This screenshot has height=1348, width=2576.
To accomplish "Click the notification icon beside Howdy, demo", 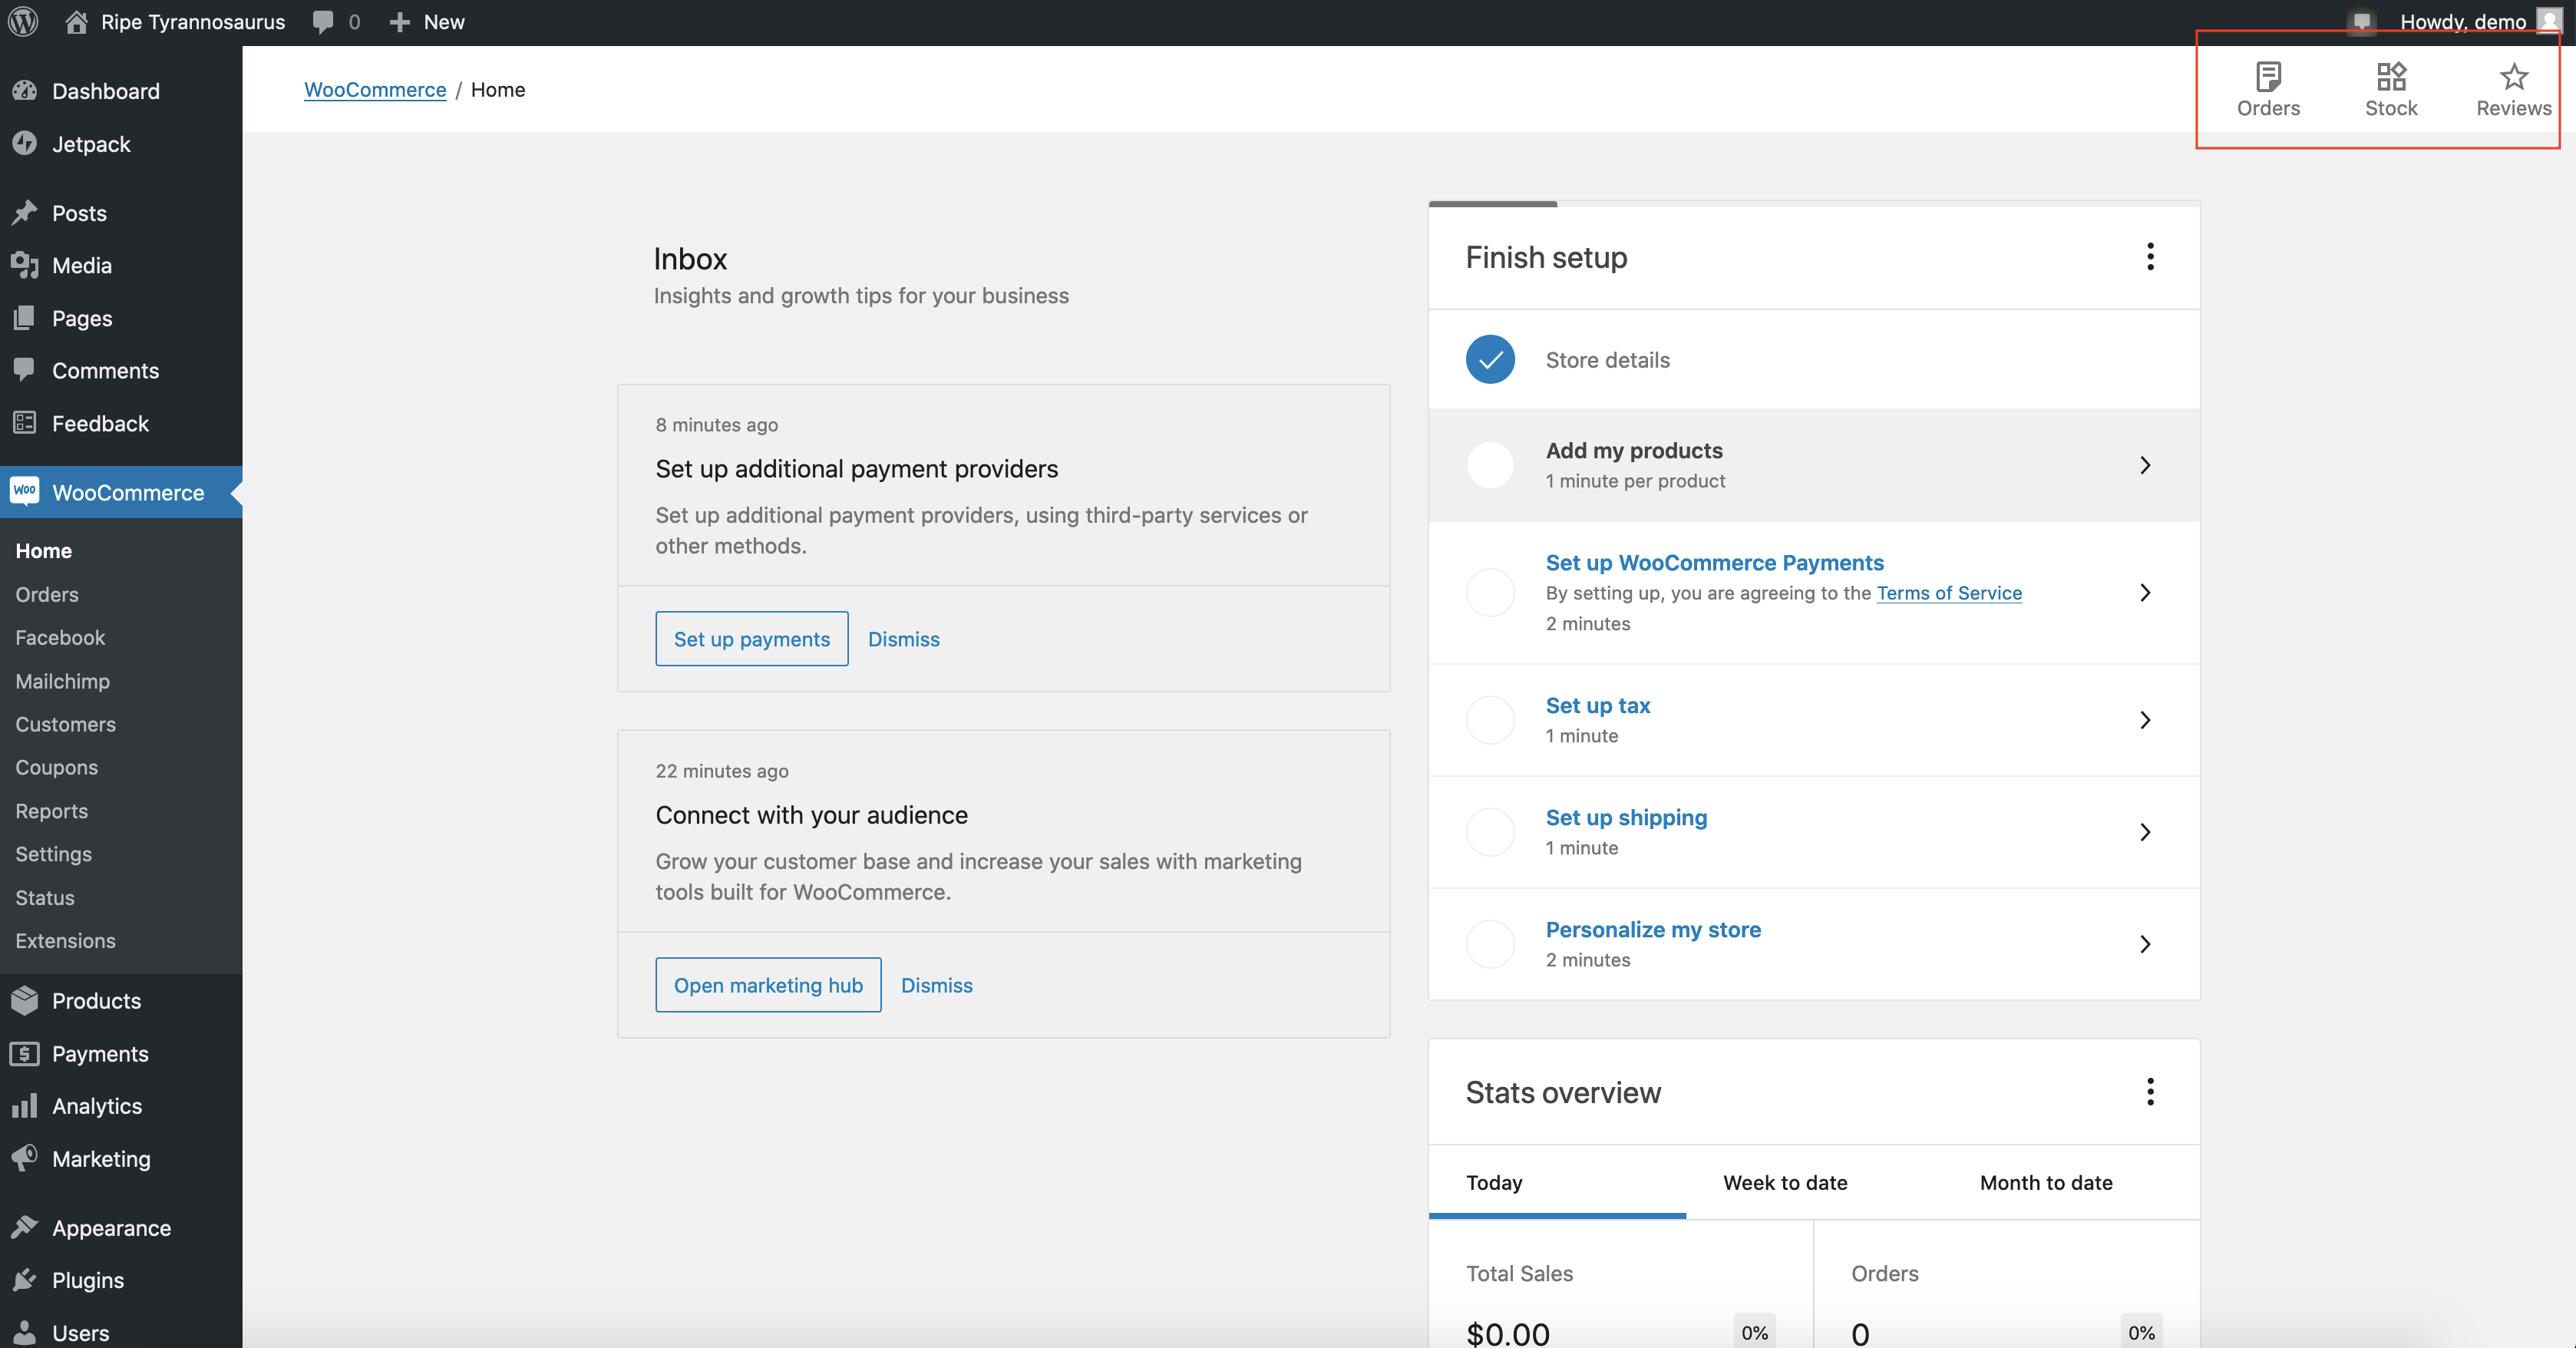I will [2361, 21].
